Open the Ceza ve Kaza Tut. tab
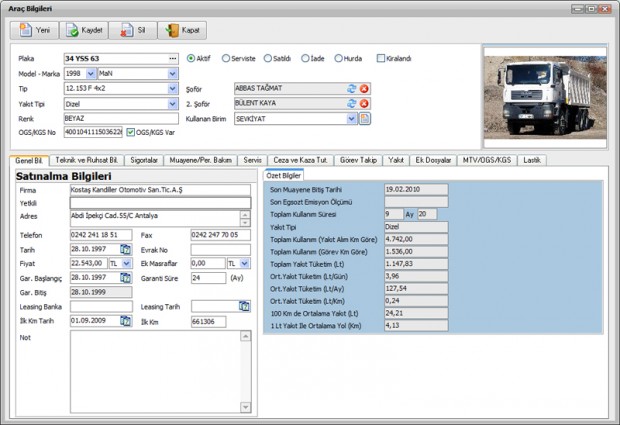 pos(300,160)
